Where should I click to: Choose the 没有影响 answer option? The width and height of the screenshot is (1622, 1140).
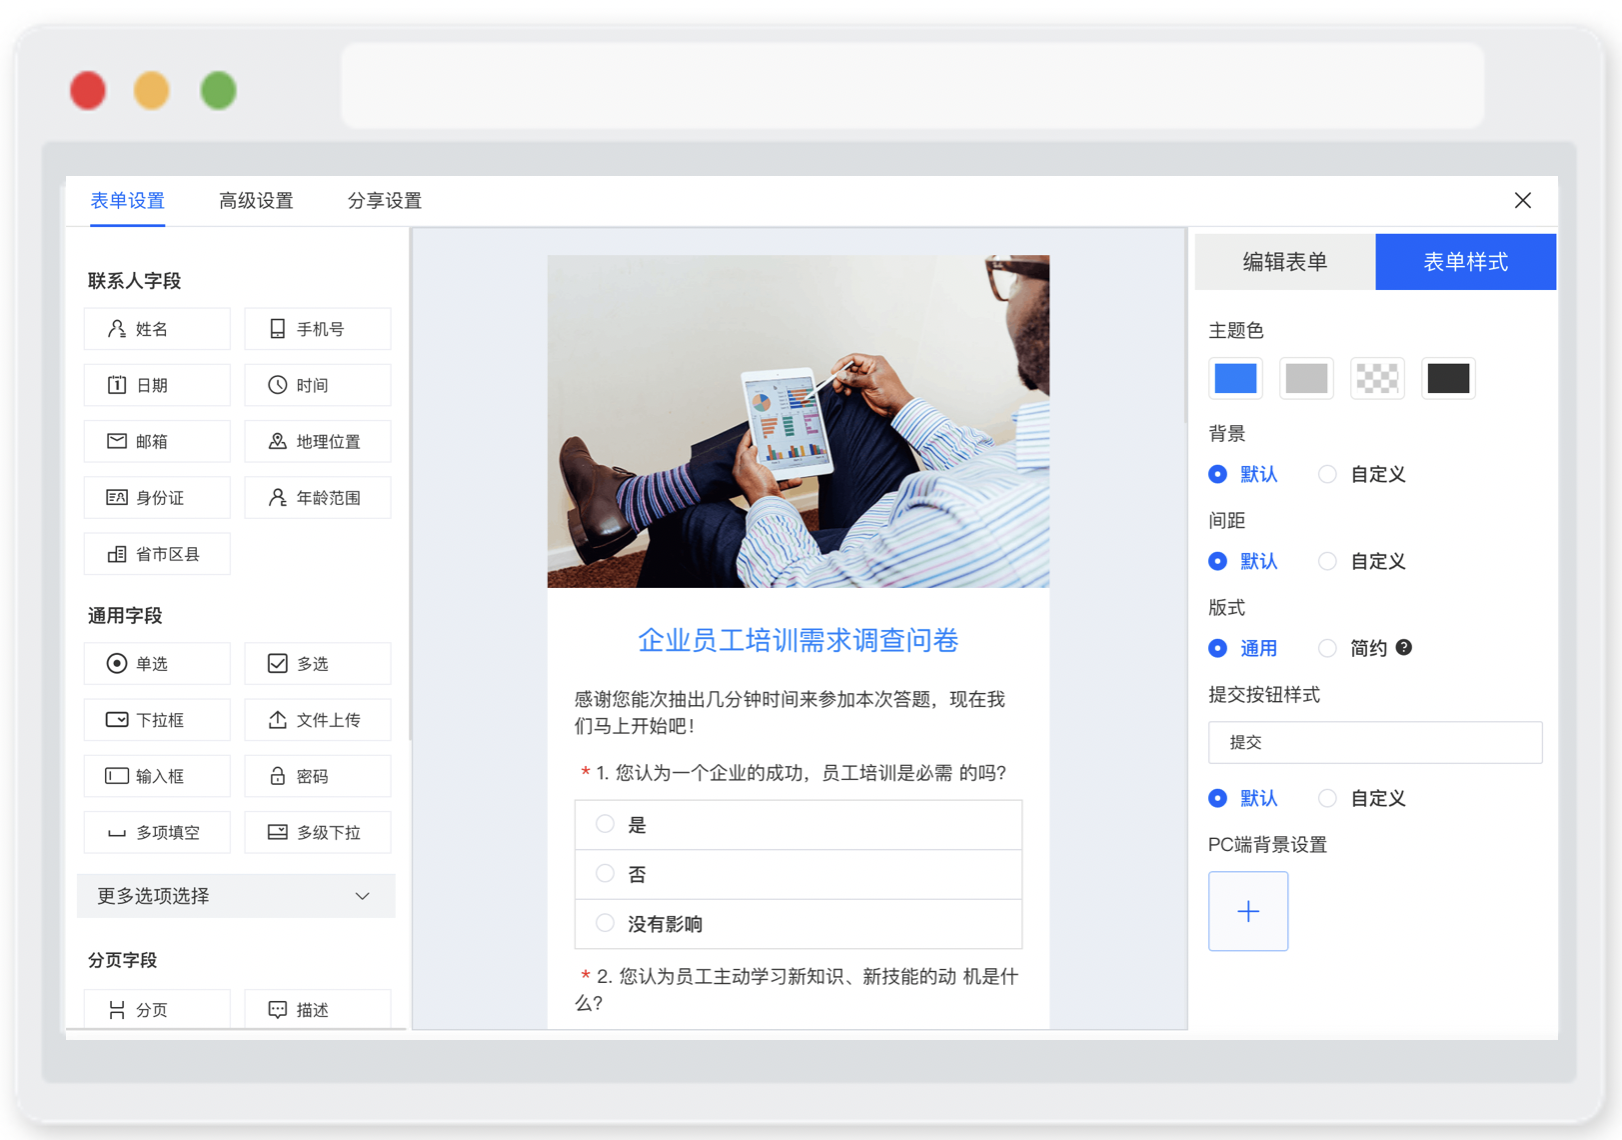[798, 924]
